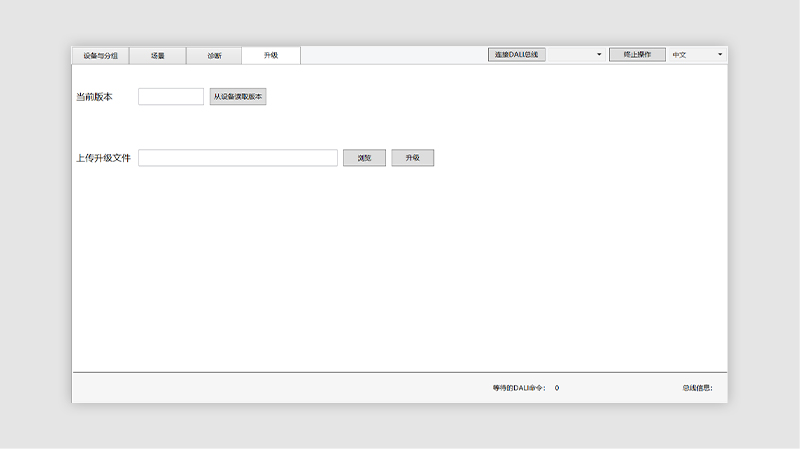The width and height of the screenshot is (800, 449).
Task: Click the 上传升级文件 label
Action: pos(103,158)
